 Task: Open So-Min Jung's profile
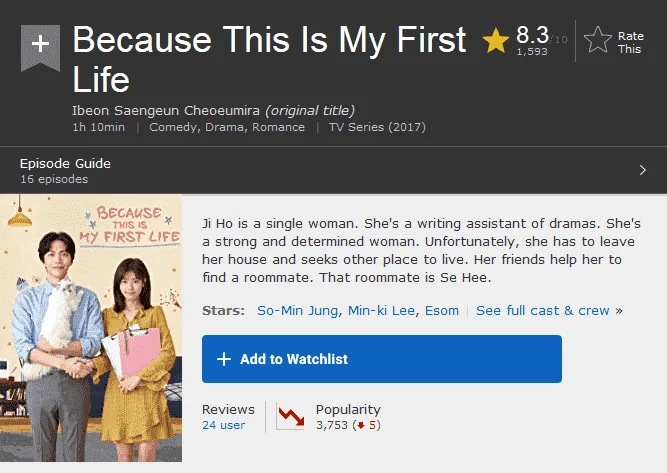[x=298, y=311]
